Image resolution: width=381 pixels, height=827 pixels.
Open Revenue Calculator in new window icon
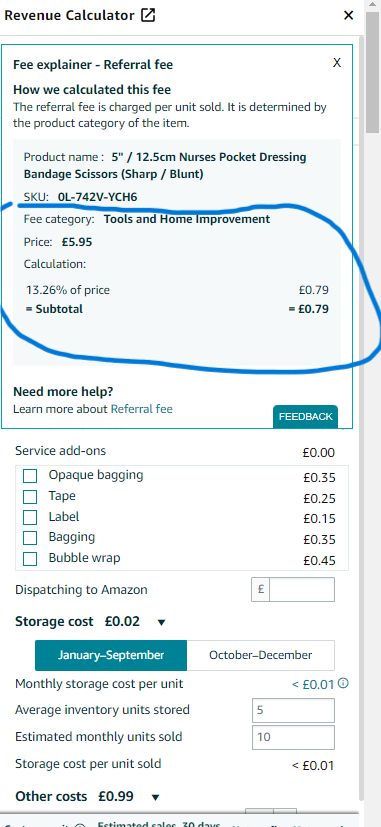pyautogui.click(x=148, y=15)
